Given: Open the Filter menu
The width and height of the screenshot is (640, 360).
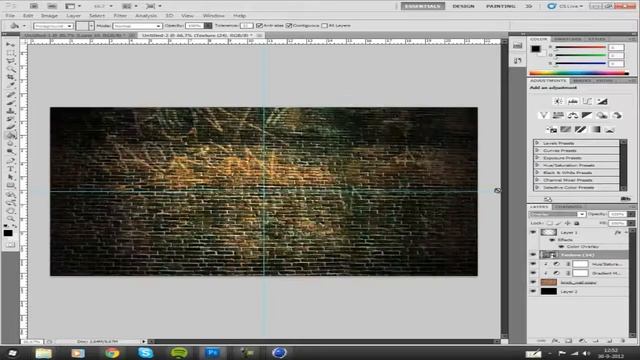Looking at the screenshot, I should tap(120, 16).
